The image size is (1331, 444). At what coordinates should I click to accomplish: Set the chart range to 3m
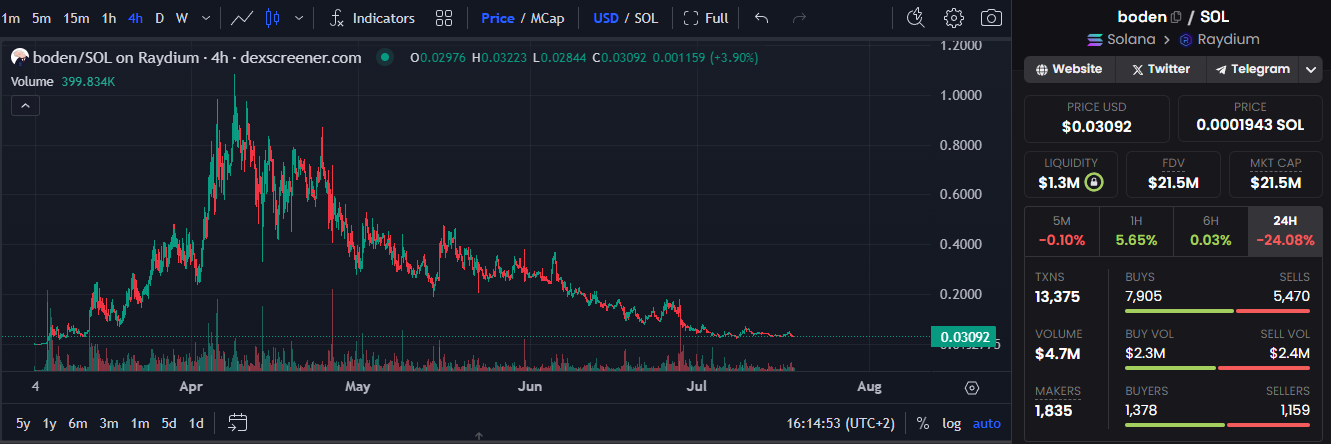pyautogui.click(x=110, y=423)
